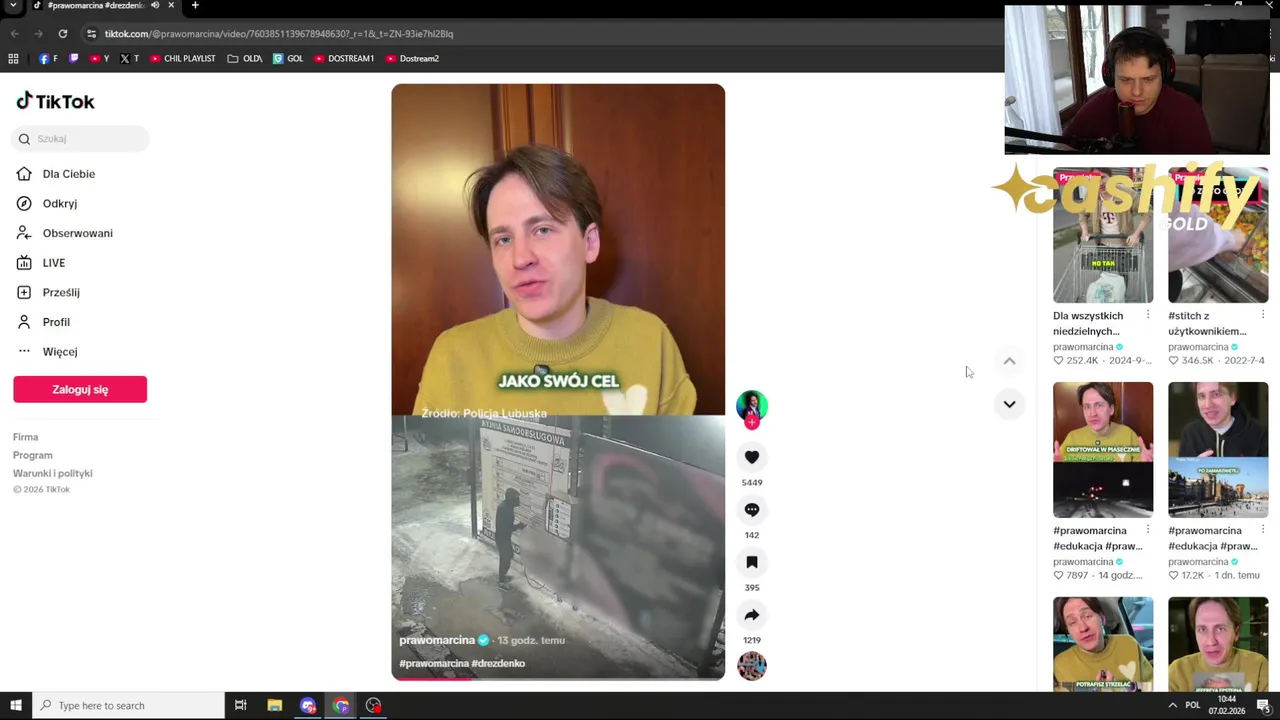1280x720 pixels.
Task: Follow the creator via the red plus badge
Action: (752, 423)
